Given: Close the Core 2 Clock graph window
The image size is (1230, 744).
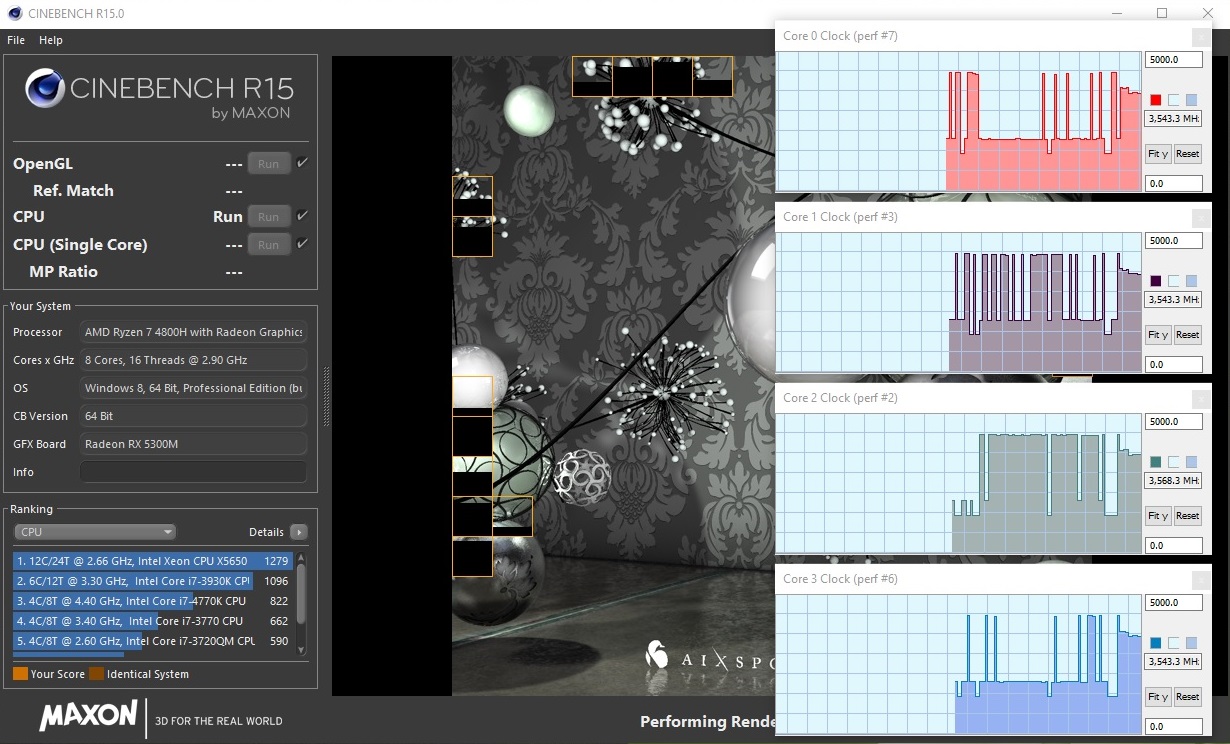Looking at the screenshot, I should tap(1200, 399).
